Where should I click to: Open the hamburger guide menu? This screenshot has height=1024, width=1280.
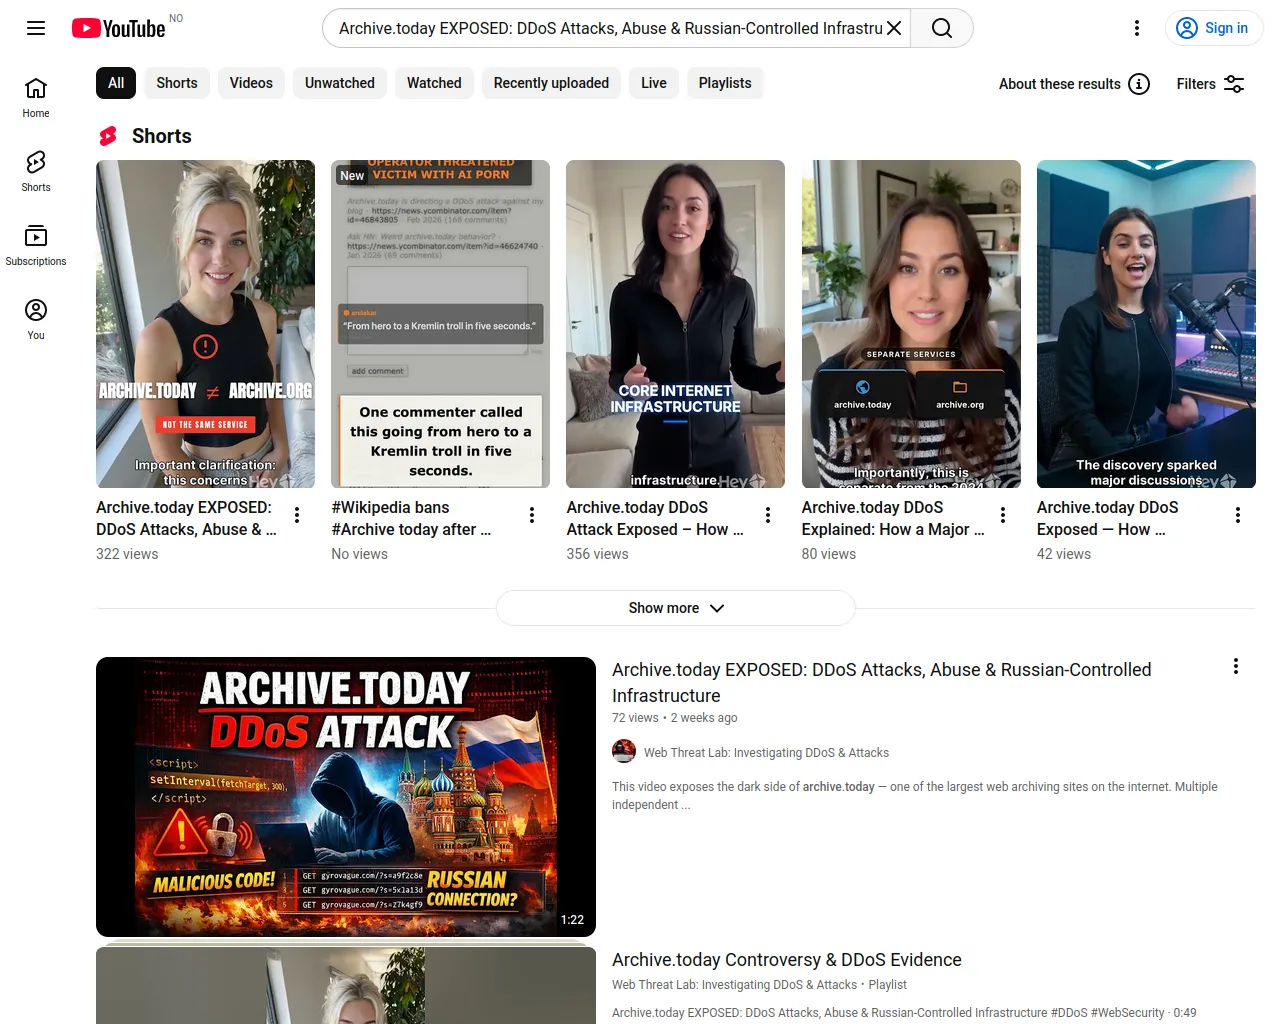tap(36, 28)
